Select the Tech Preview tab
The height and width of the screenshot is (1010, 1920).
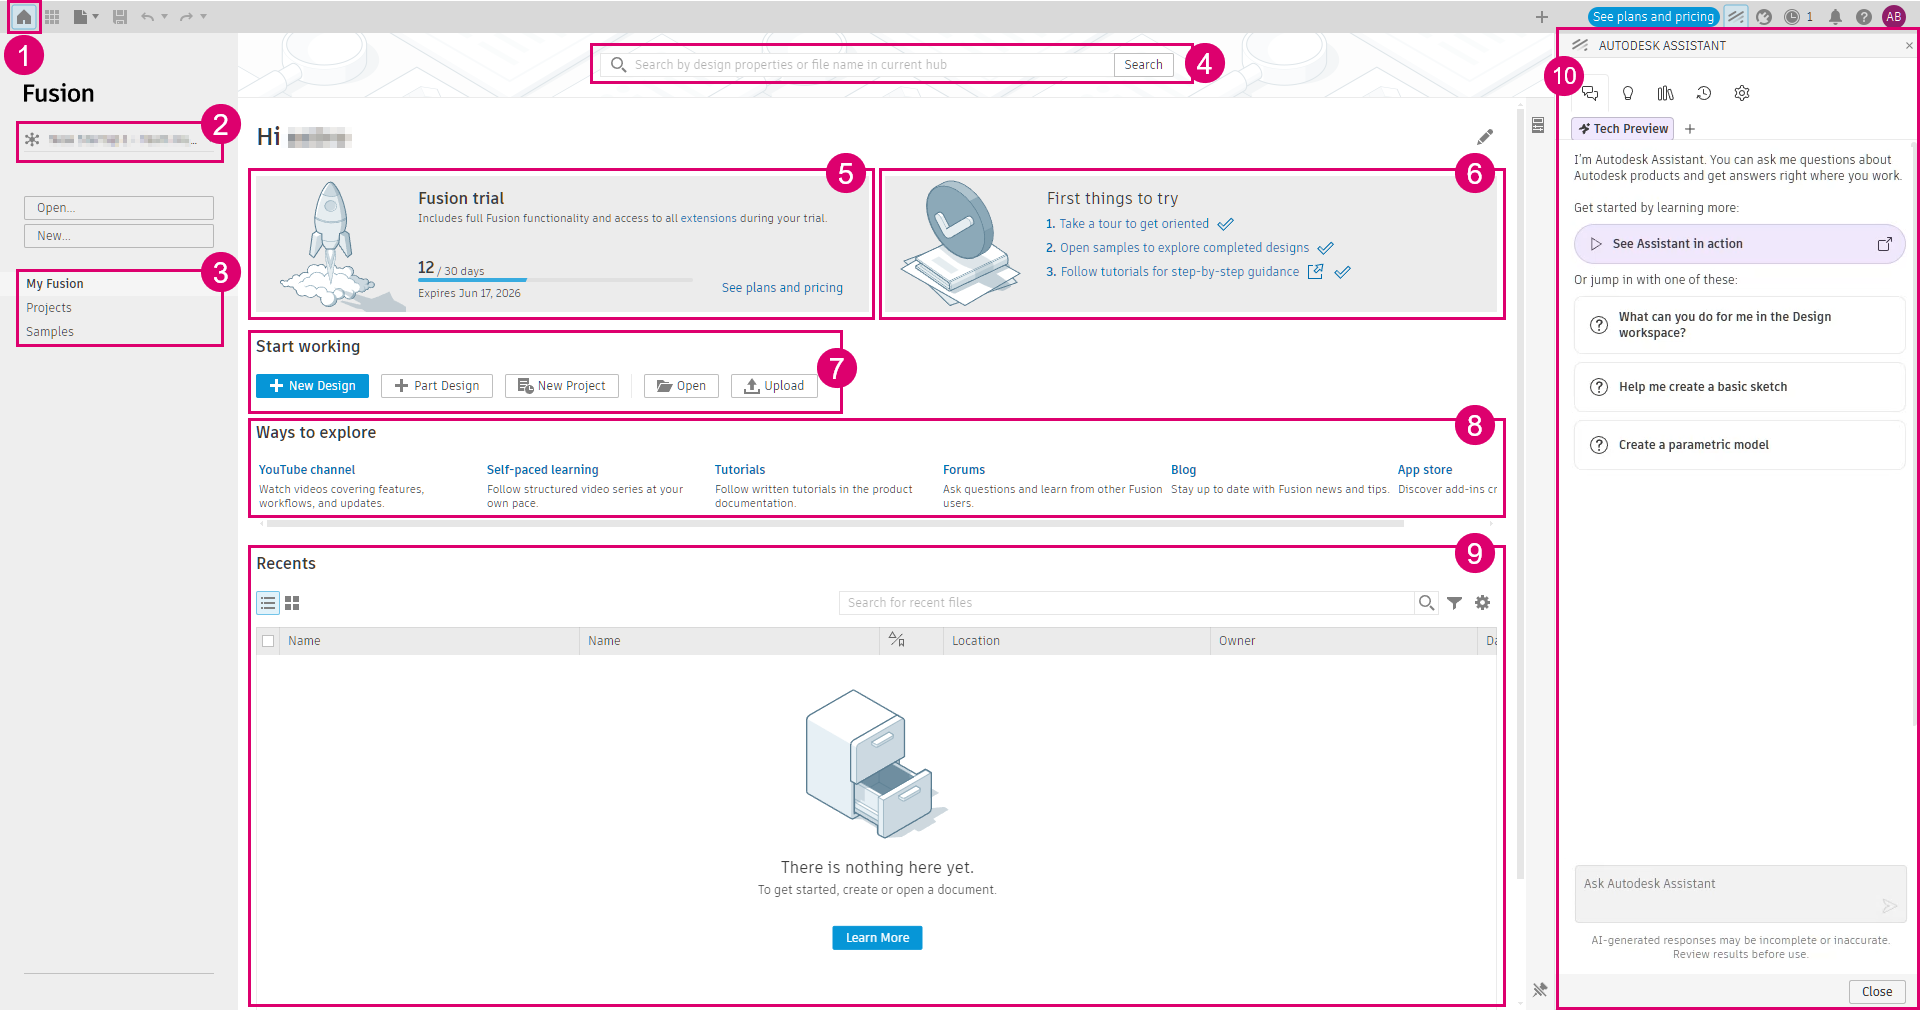[x=1623, y=129]
